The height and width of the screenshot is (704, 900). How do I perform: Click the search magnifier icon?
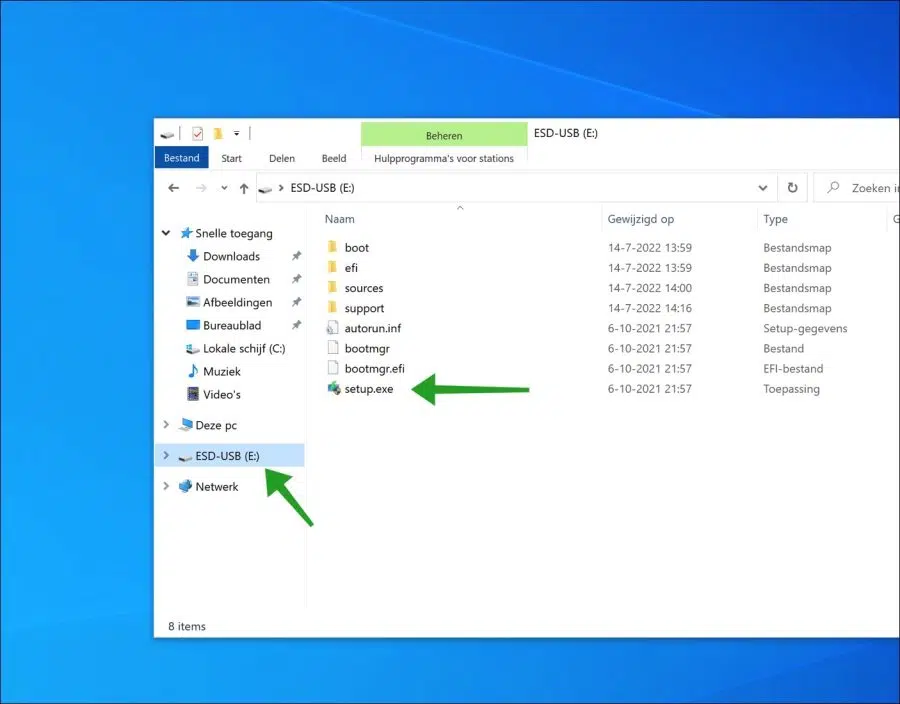click(833, 188)
